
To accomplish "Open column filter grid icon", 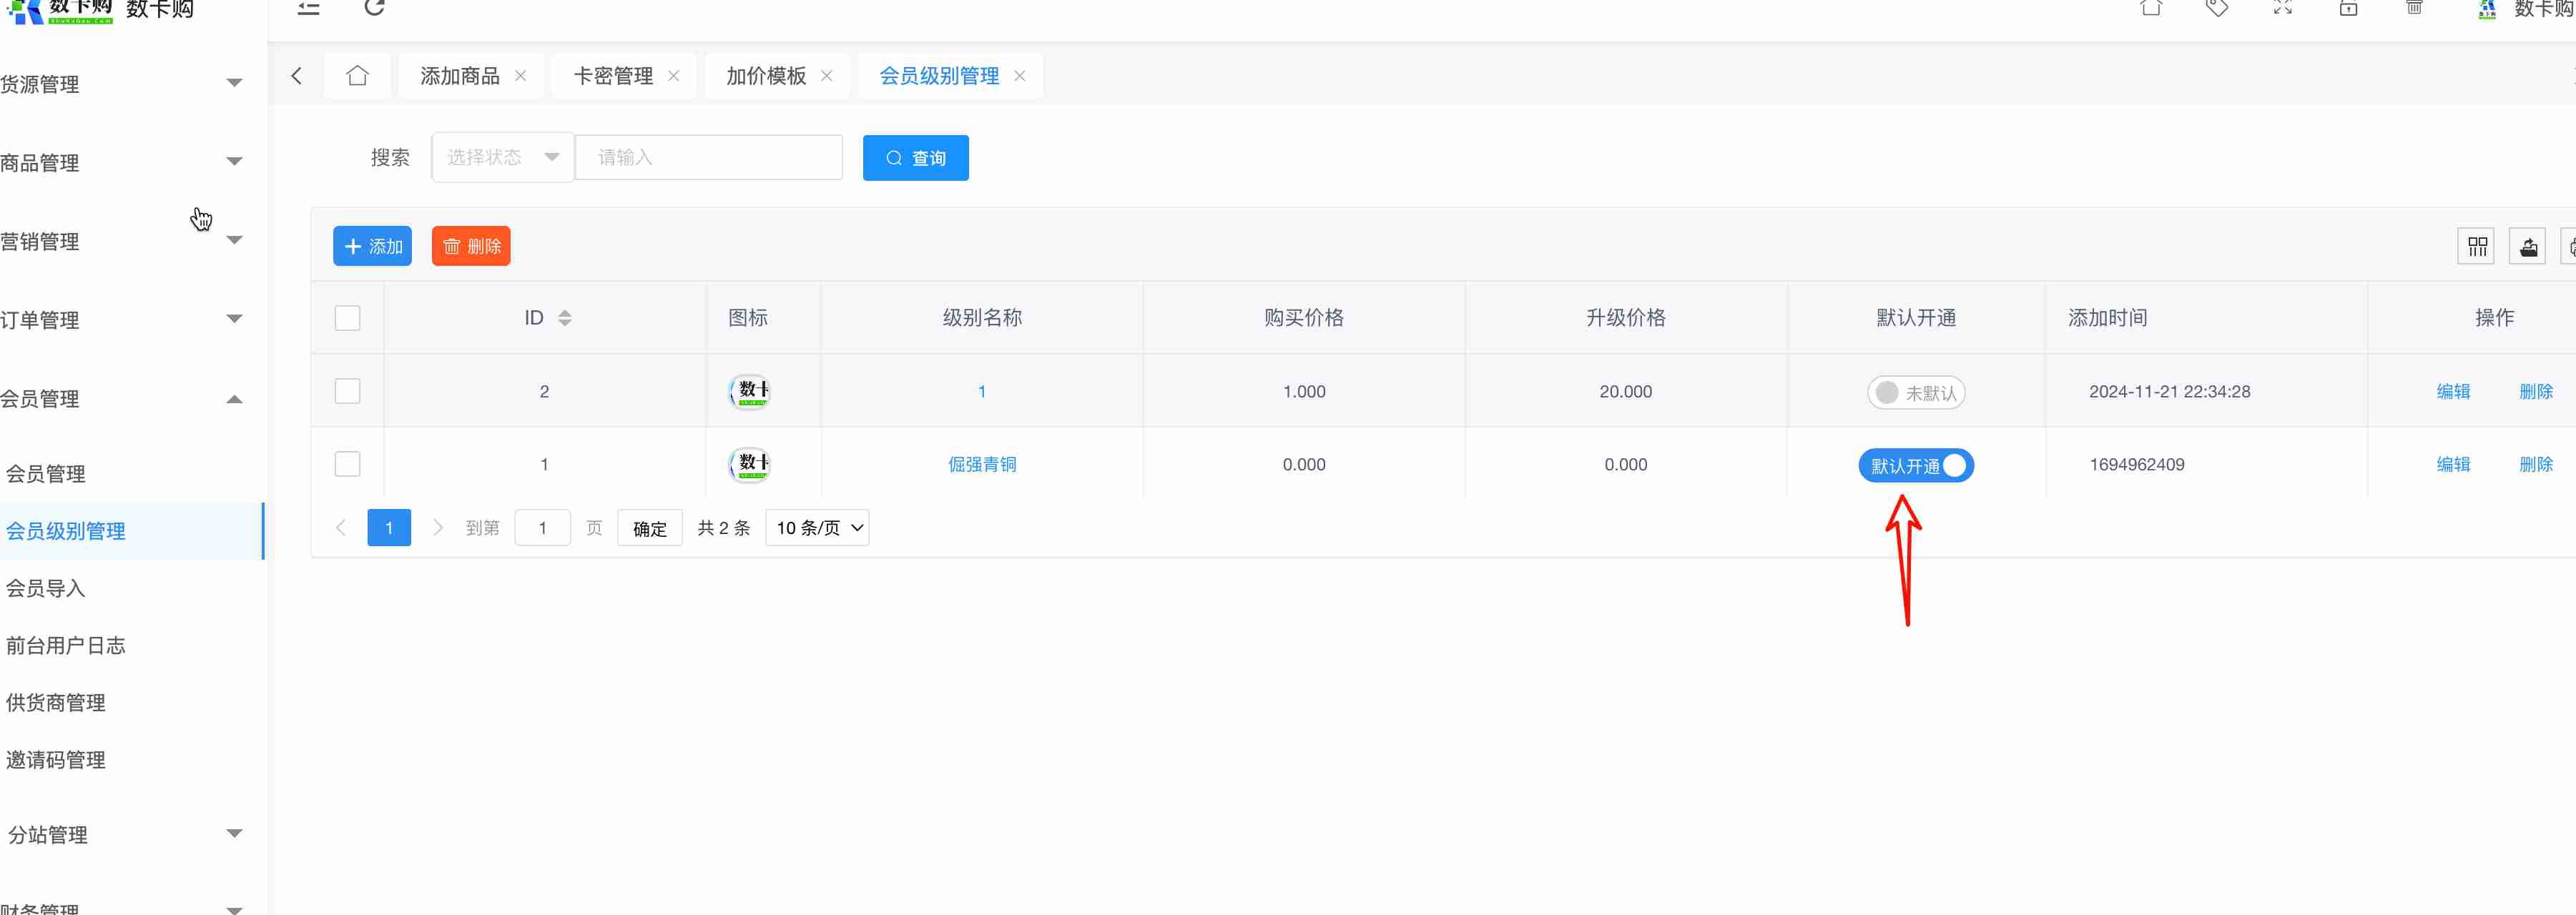I will coord(2476,247).
